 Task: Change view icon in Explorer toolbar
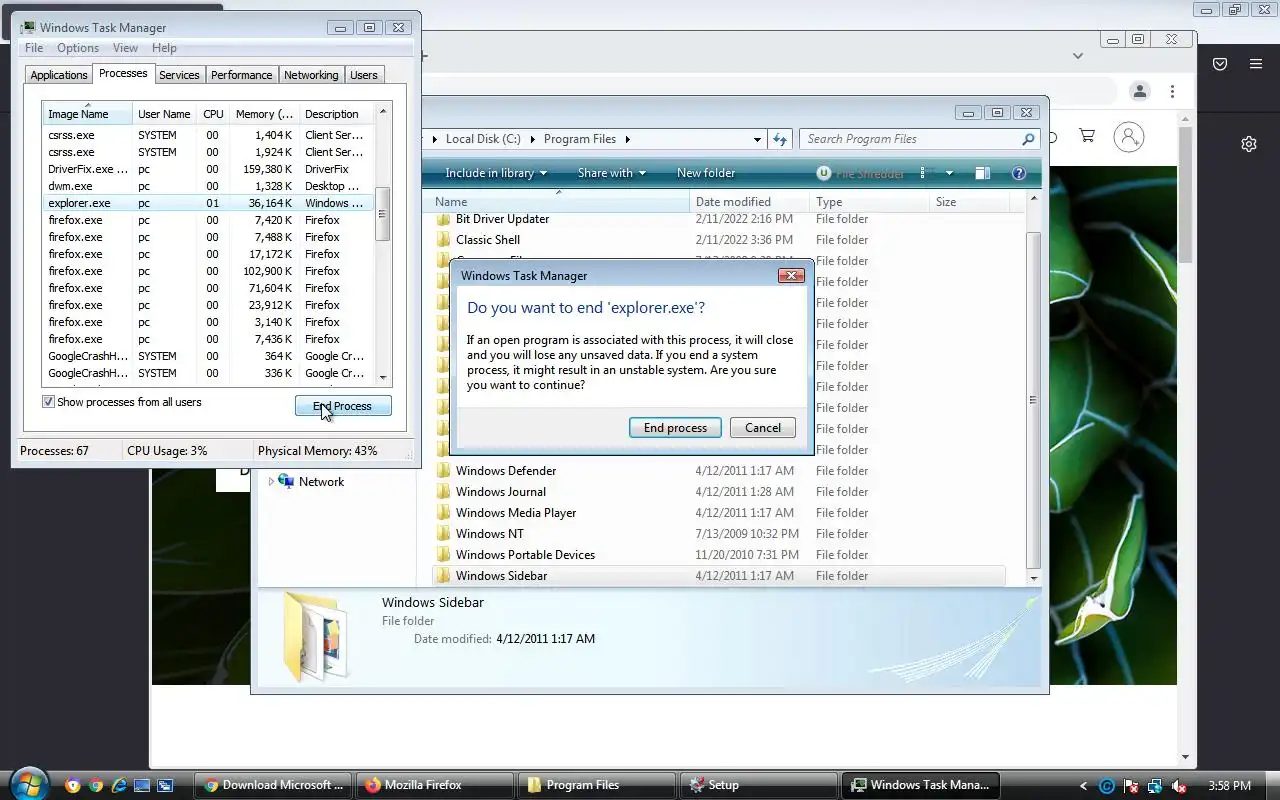tap(924, 173)
